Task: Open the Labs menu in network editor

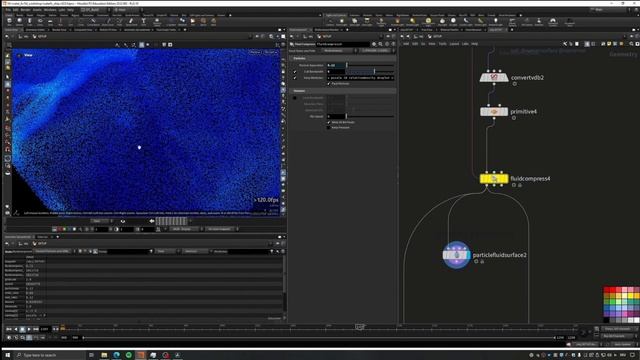Action: [x=465, y=44]
